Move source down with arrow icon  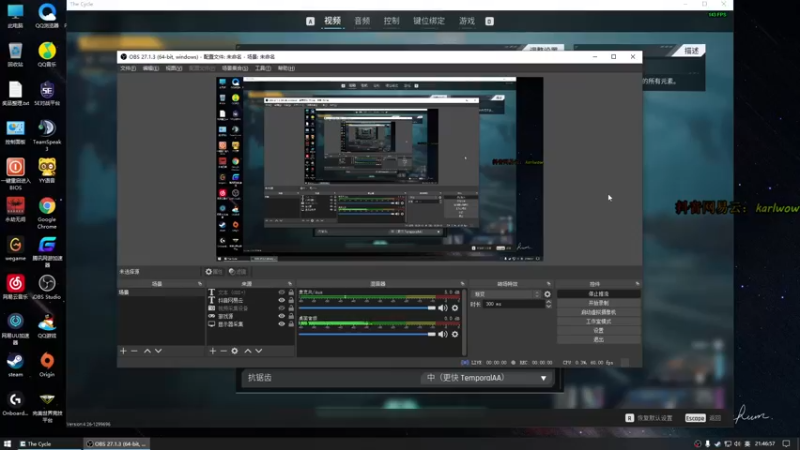pyautogui.click(x=259, y=351)
